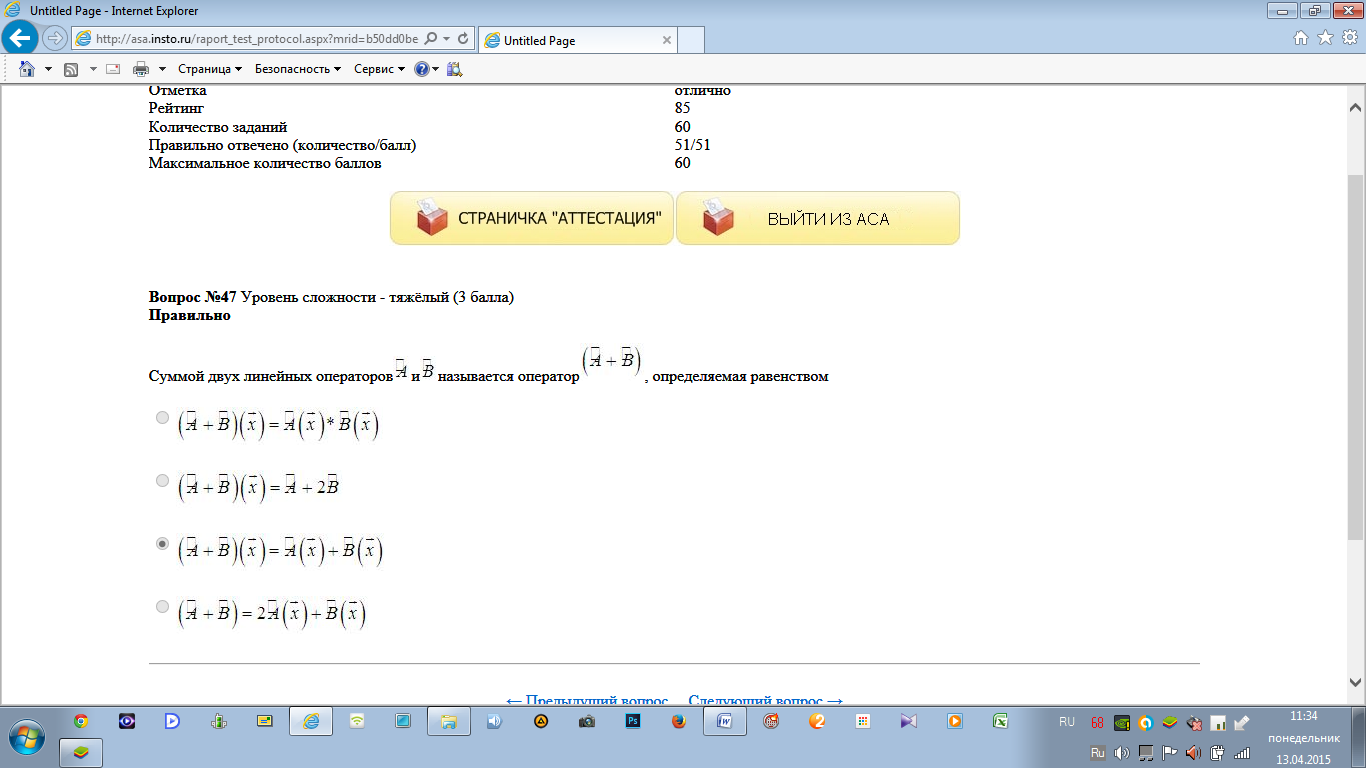Open address bar autocomplete dropdown arrow
The width and height of the screenshot is (1366, 768).
coord(446,39)
